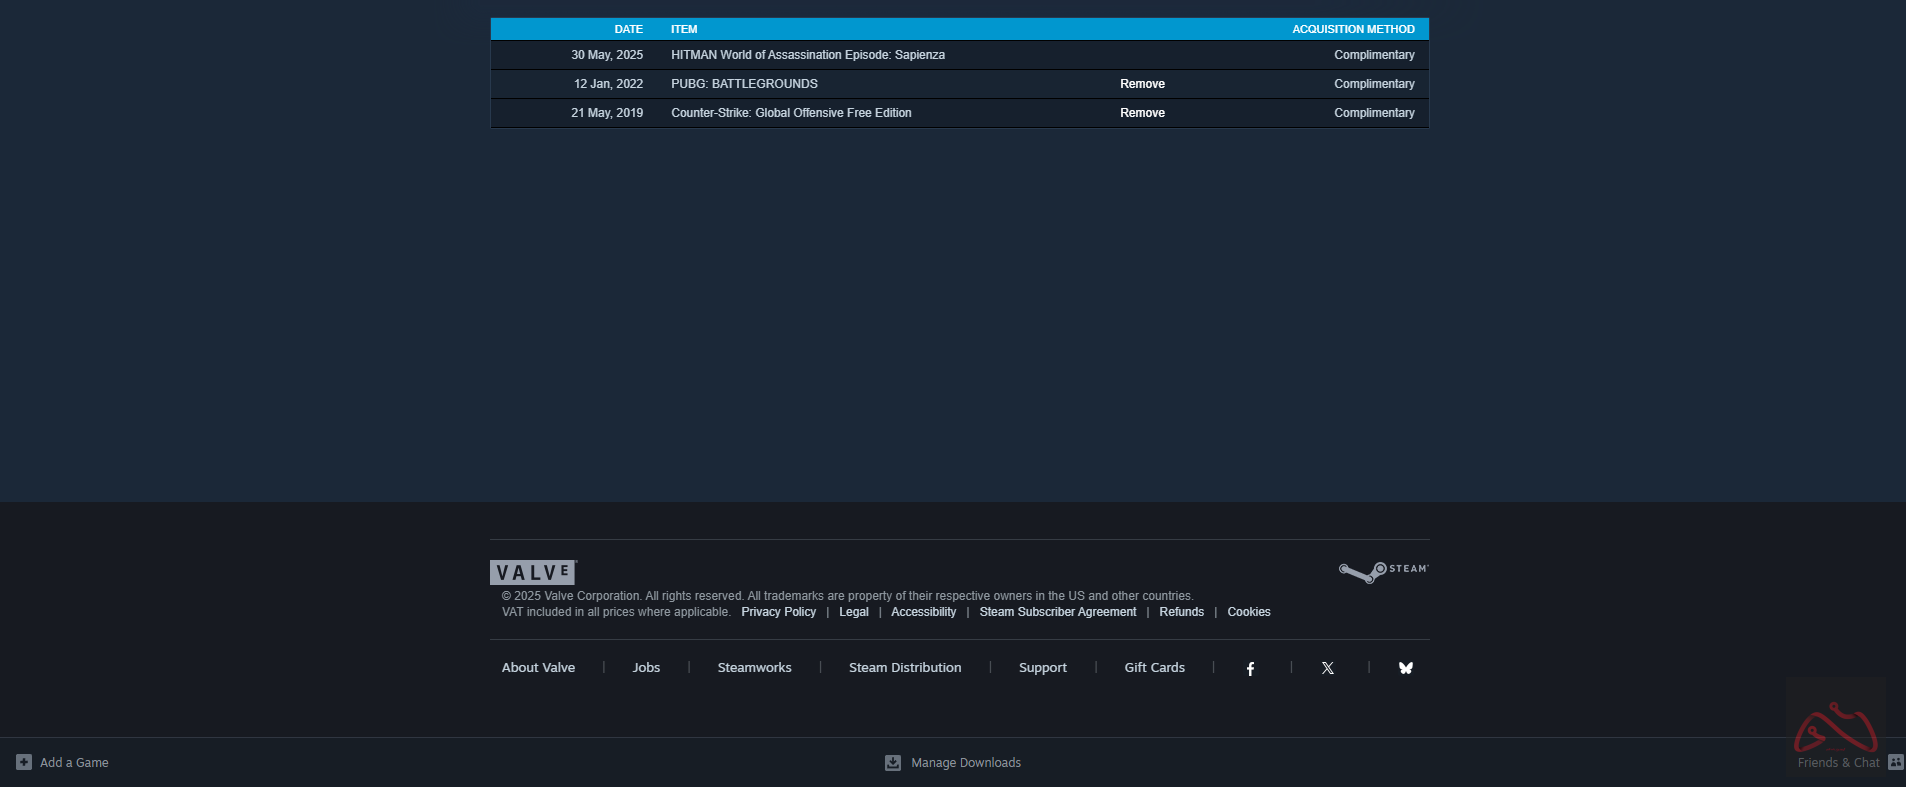Open the Steam Subscriber Agreement link
Screen dimensions: 1906x787
point(1057,612)
